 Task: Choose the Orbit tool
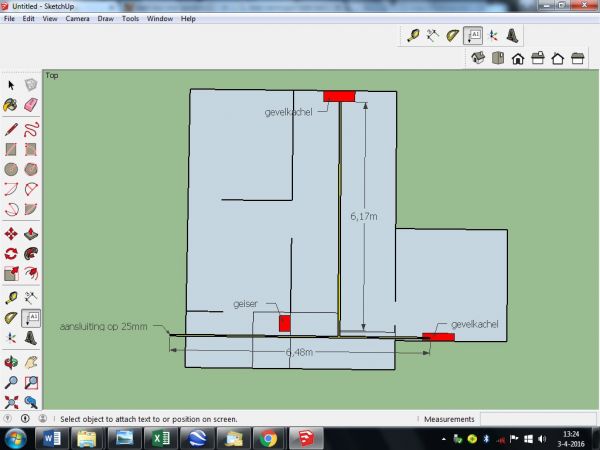pos(11,362)
